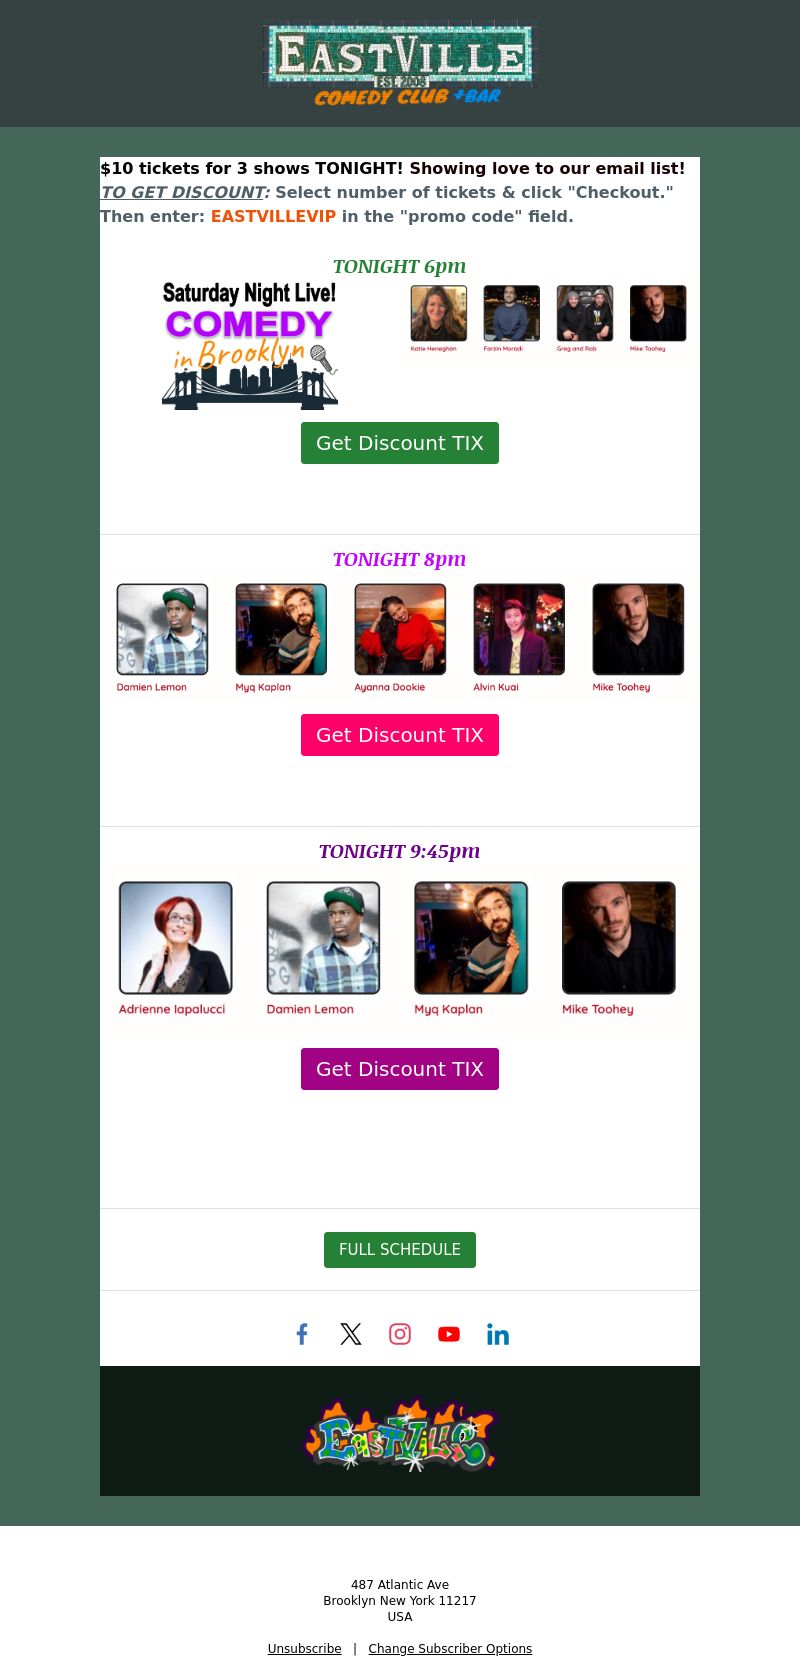The height and width of the screenshot is (1674, 800).
Task: Get discount tickets for the 8pm show
Action: pyautogui.click(x=400, y=735)
